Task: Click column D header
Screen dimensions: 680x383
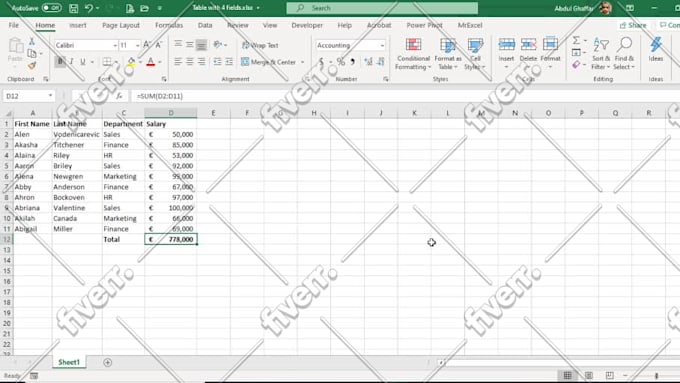Action: (x=171, y=113)
